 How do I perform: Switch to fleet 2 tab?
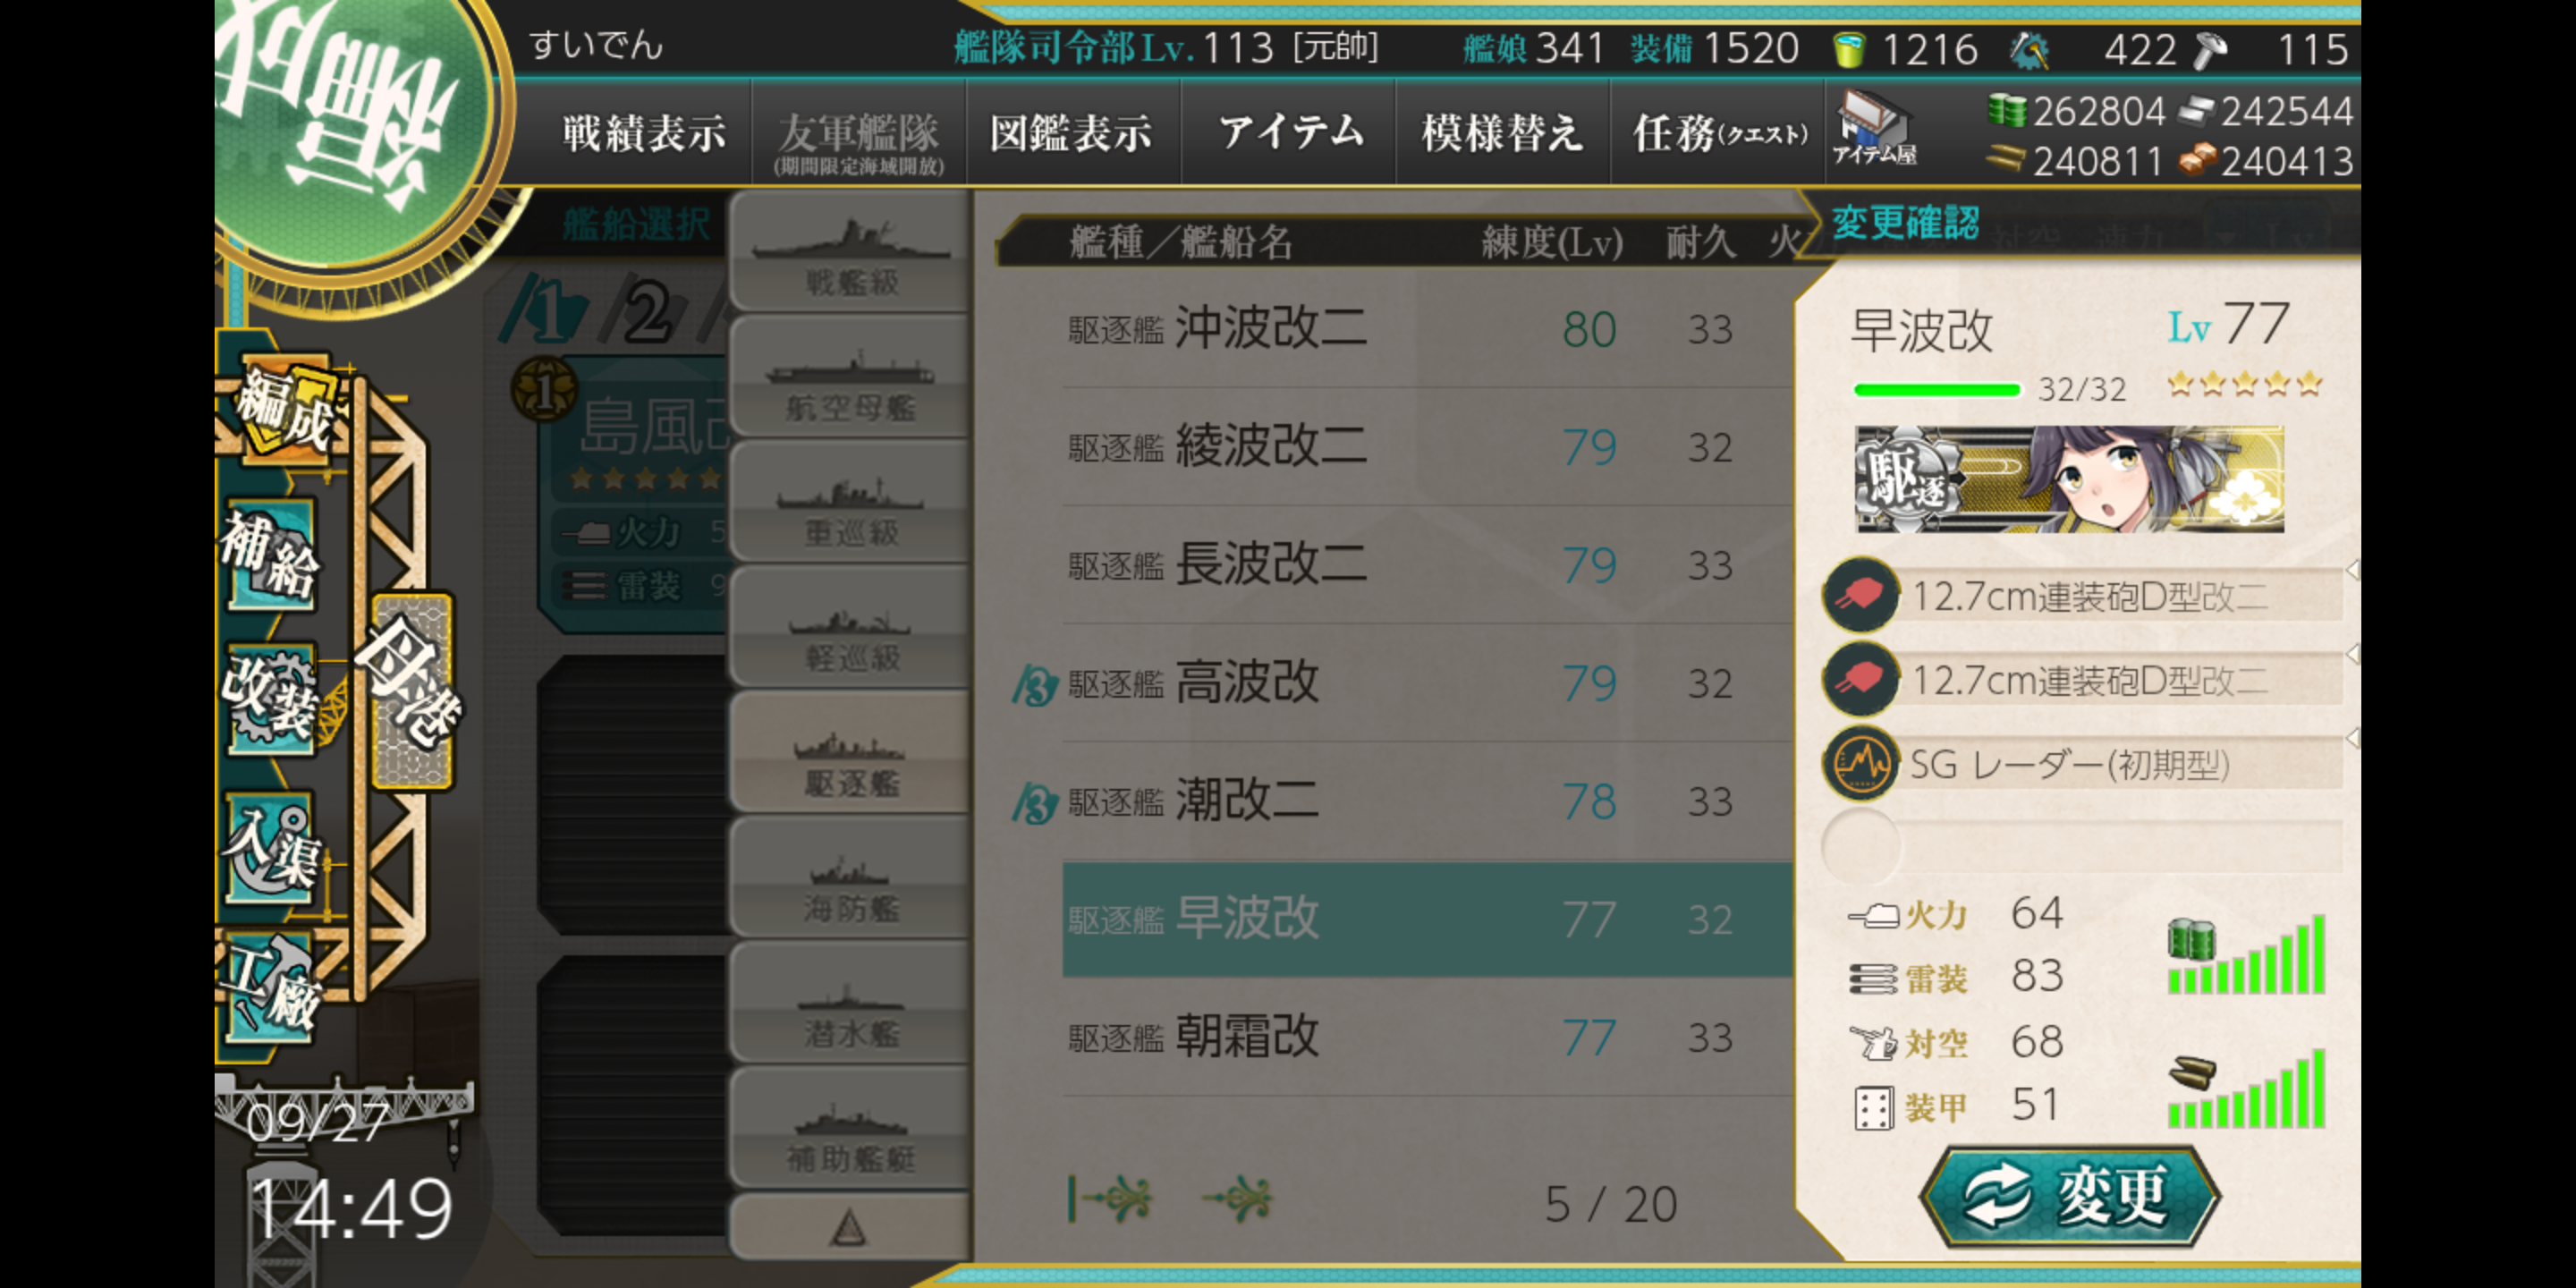coord(648,312)
